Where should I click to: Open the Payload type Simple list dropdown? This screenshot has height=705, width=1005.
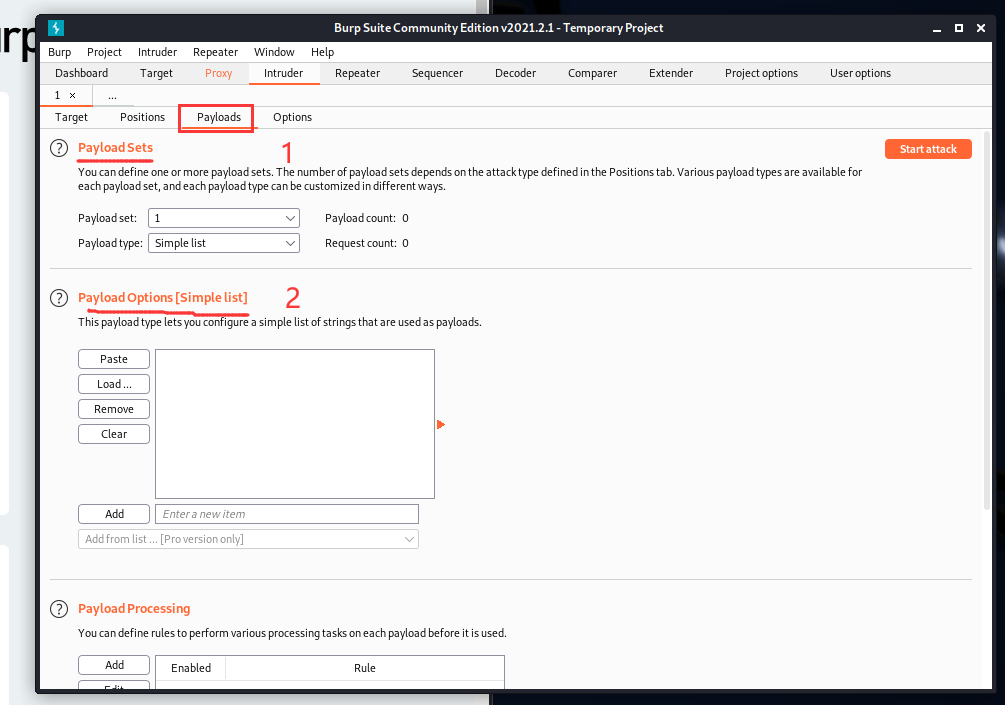(x=224, y=243)
